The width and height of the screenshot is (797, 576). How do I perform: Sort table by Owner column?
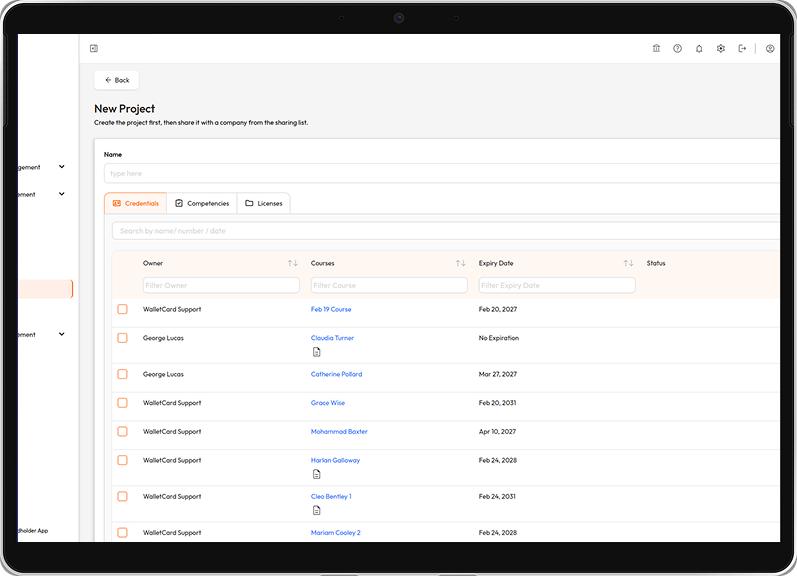click(x=293, y=263)
